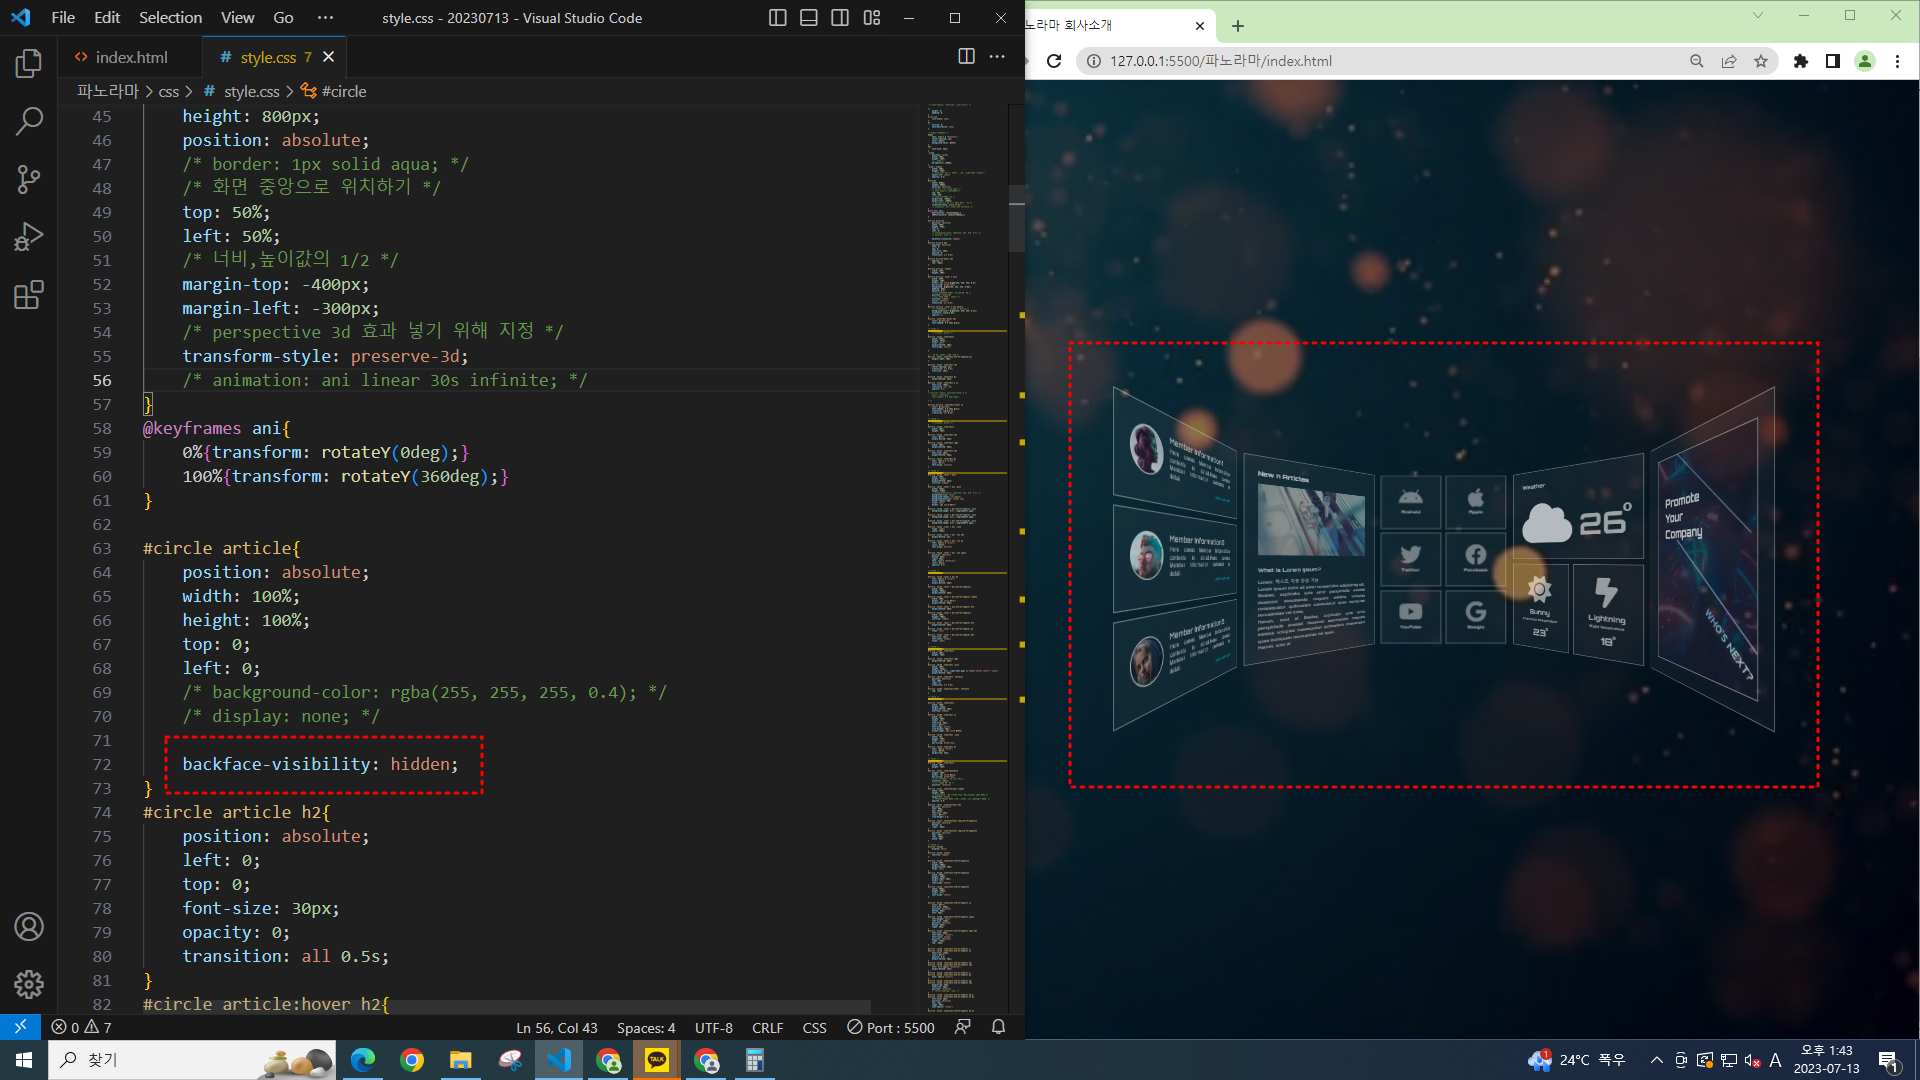The image size is (1920, 1080).
Task: Expand the hidden menu bar items ellipsis
Action: pos(325,18)
